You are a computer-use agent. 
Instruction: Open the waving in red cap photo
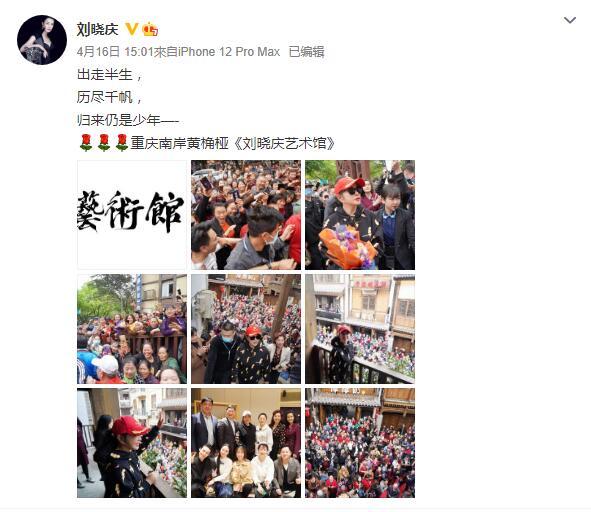tap(132, 443)
